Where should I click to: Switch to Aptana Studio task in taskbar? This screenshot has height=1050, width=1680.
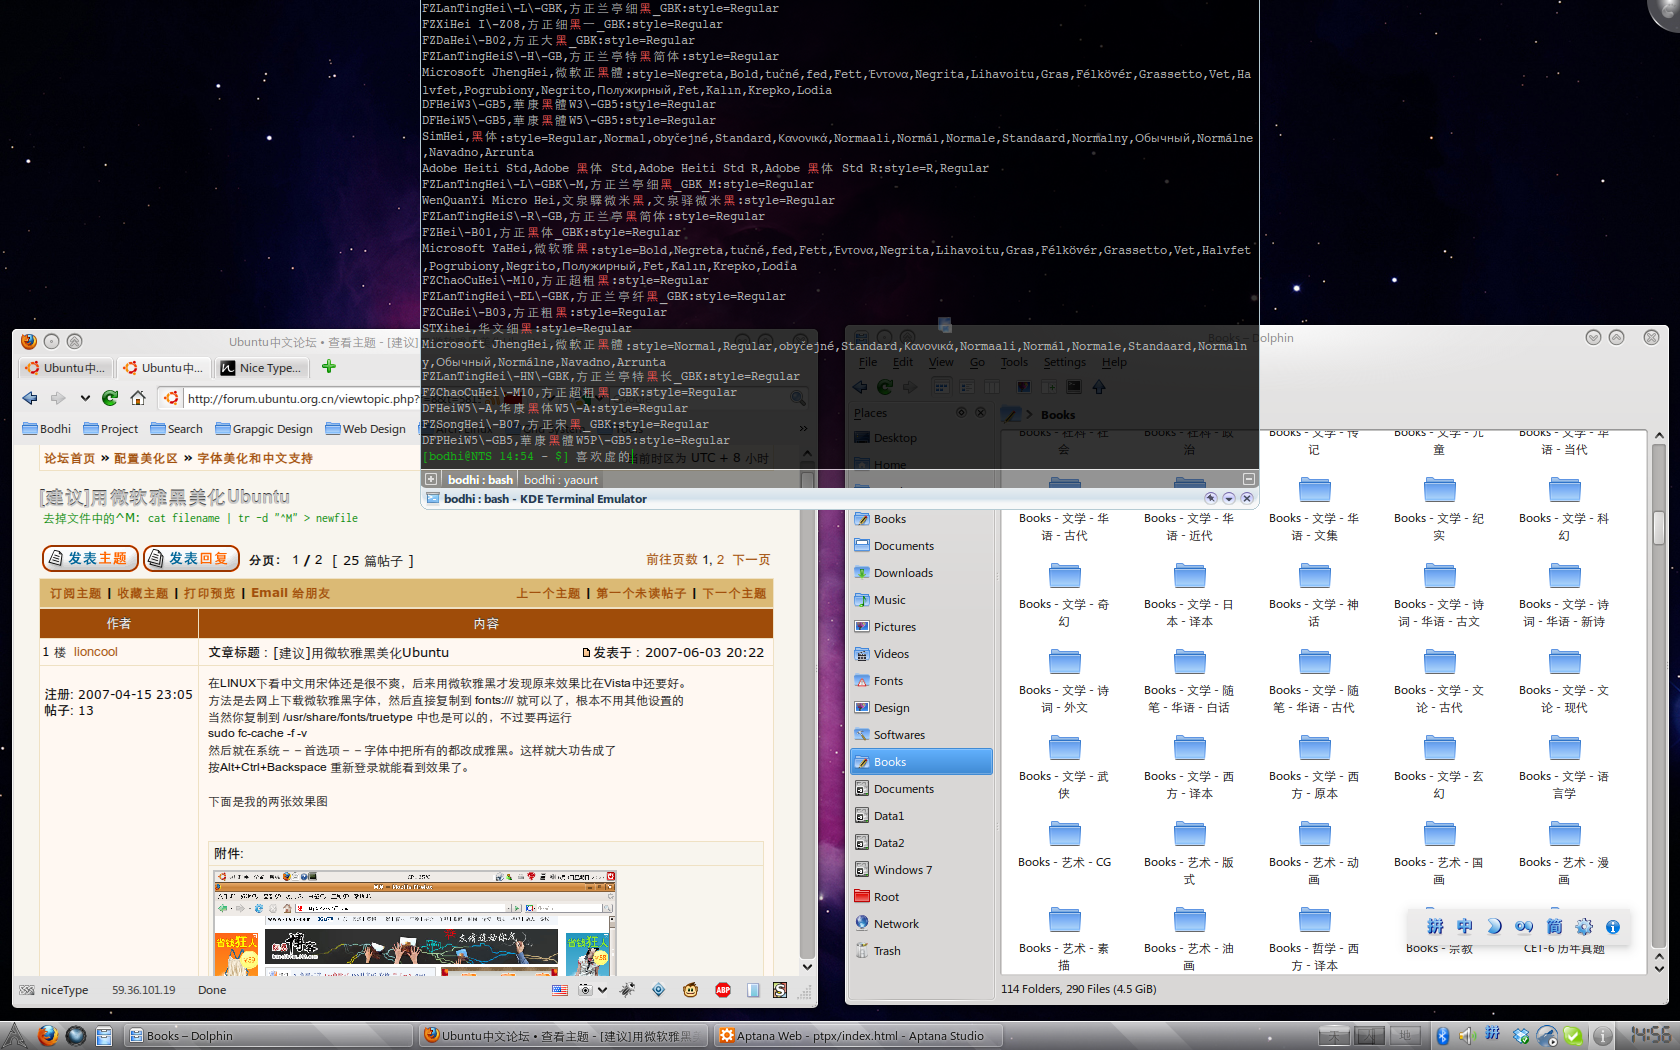pos(860,1036)
